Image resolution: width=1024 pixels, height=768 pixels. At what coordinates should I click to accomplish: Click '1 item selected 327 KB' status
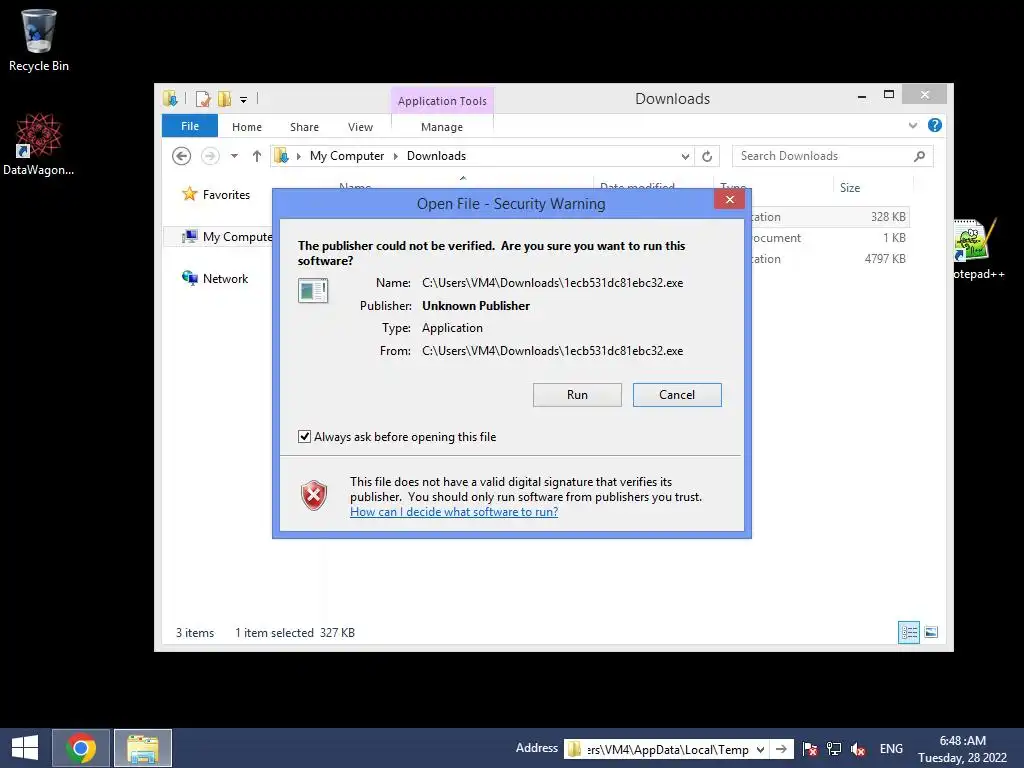[x=295, y=633]
